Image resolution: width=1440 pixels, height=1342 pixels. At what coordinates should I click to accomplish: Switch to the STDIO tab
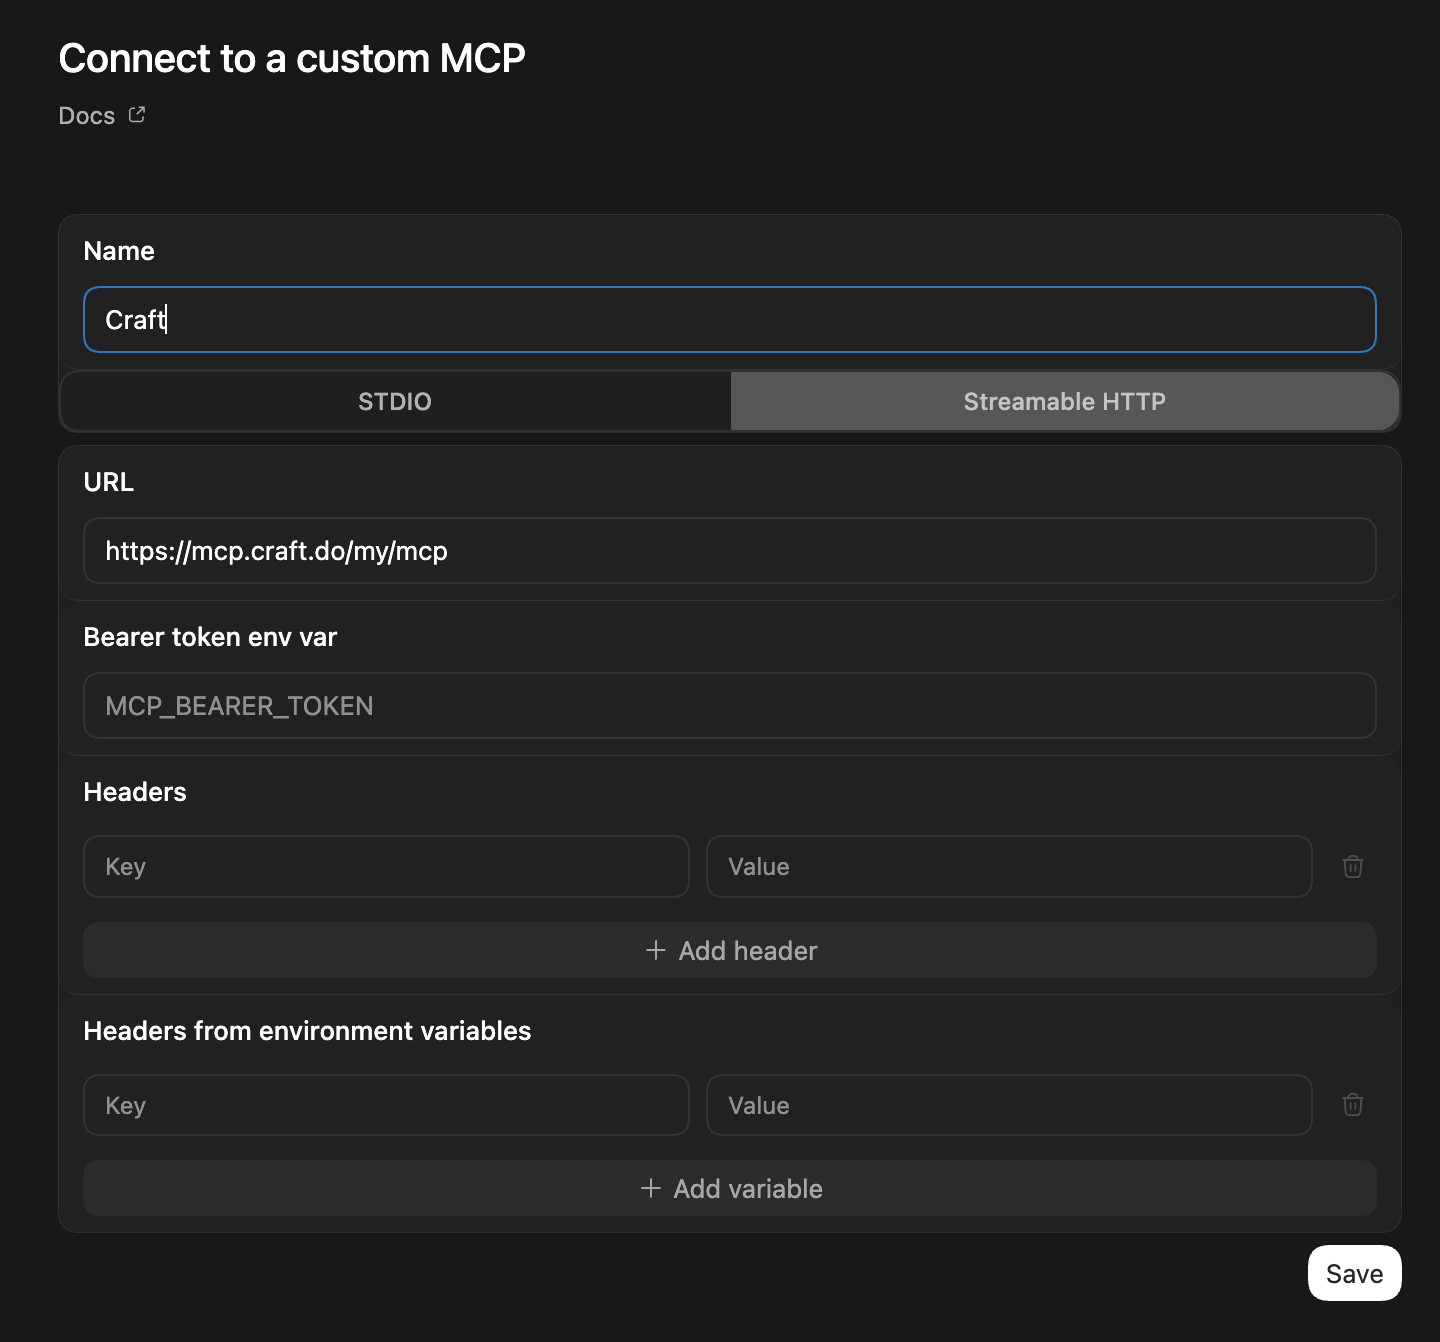(394, 401)
